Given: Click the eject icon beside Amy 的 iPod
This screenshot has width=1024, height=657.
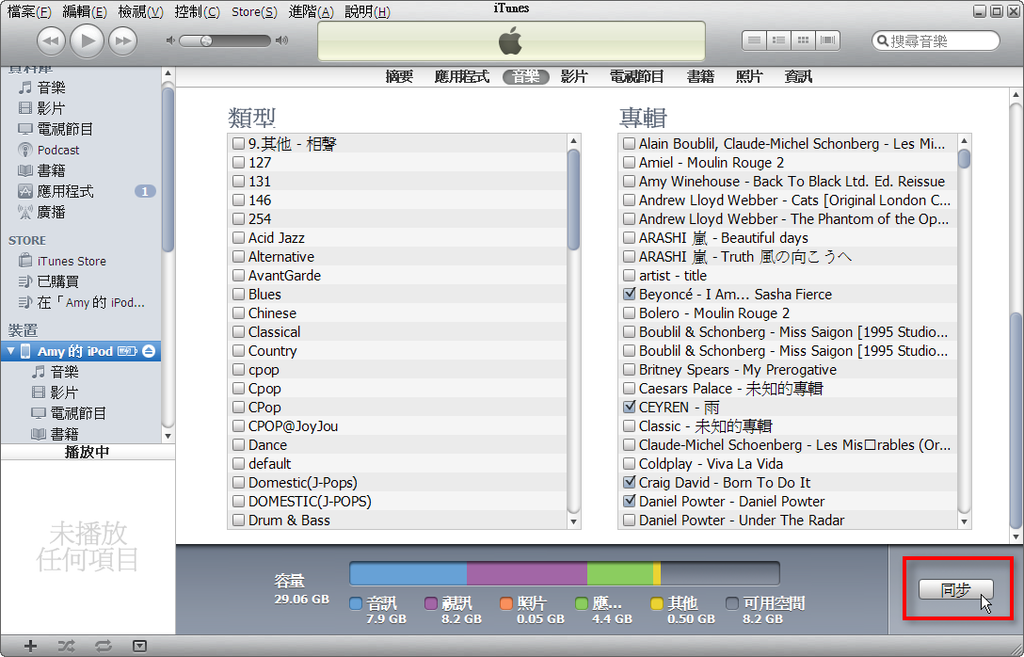Looking at the screenshot, I should [149, 351].
